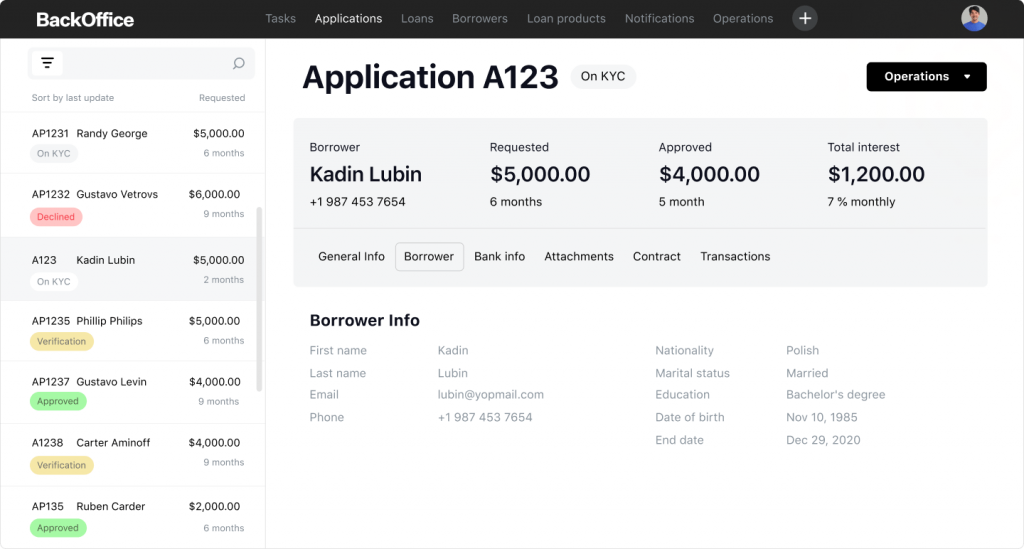Click the filter icon in the sidebar
The height and width of the screenshot is (549, 1024).
pyautogui.click(x=47, y=64)
